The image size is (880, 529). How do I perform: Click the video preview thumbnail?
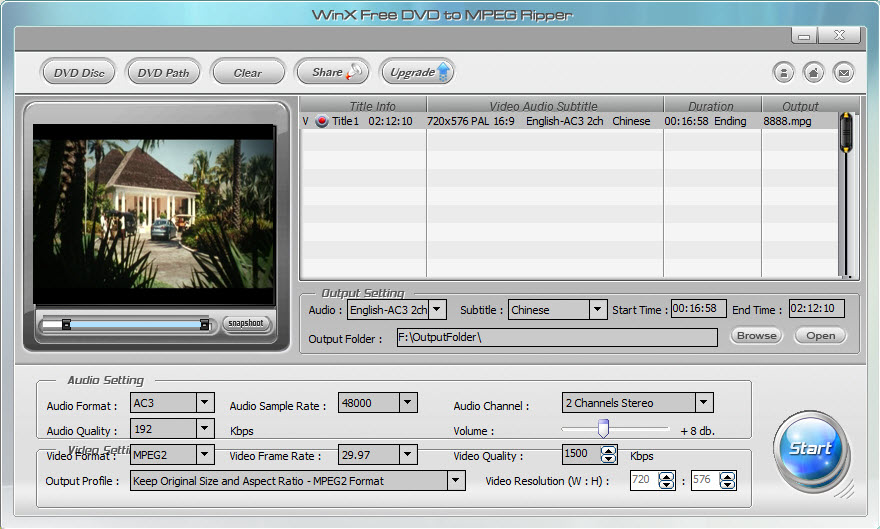tap(154, 214)
